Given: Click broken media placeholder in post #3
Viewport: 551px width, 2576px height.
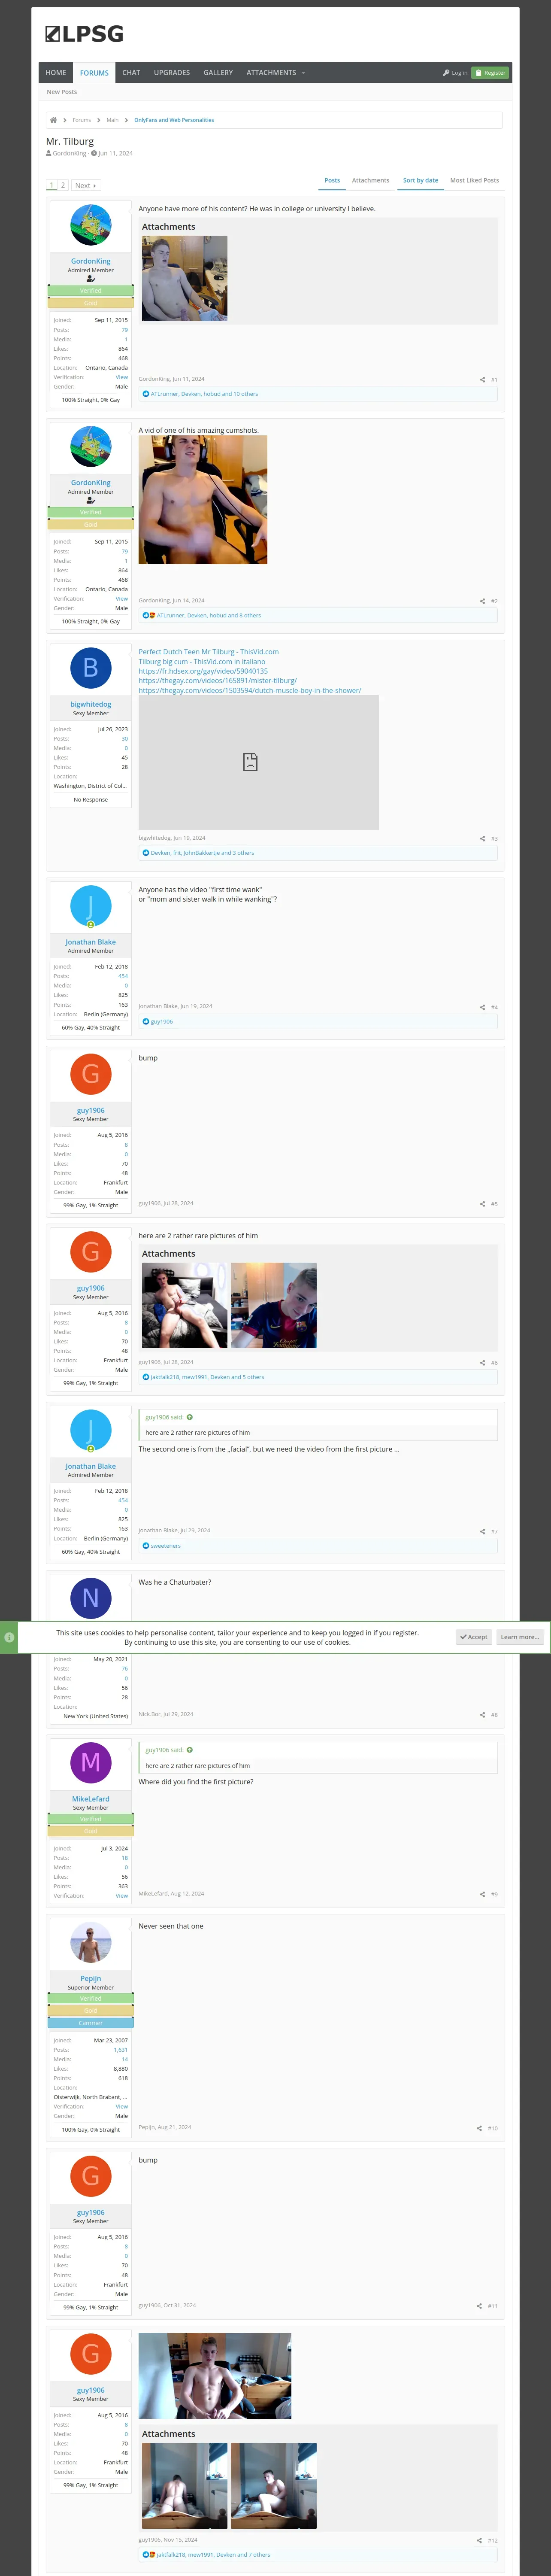Looking at the screenshot, I should pos(259,763).
